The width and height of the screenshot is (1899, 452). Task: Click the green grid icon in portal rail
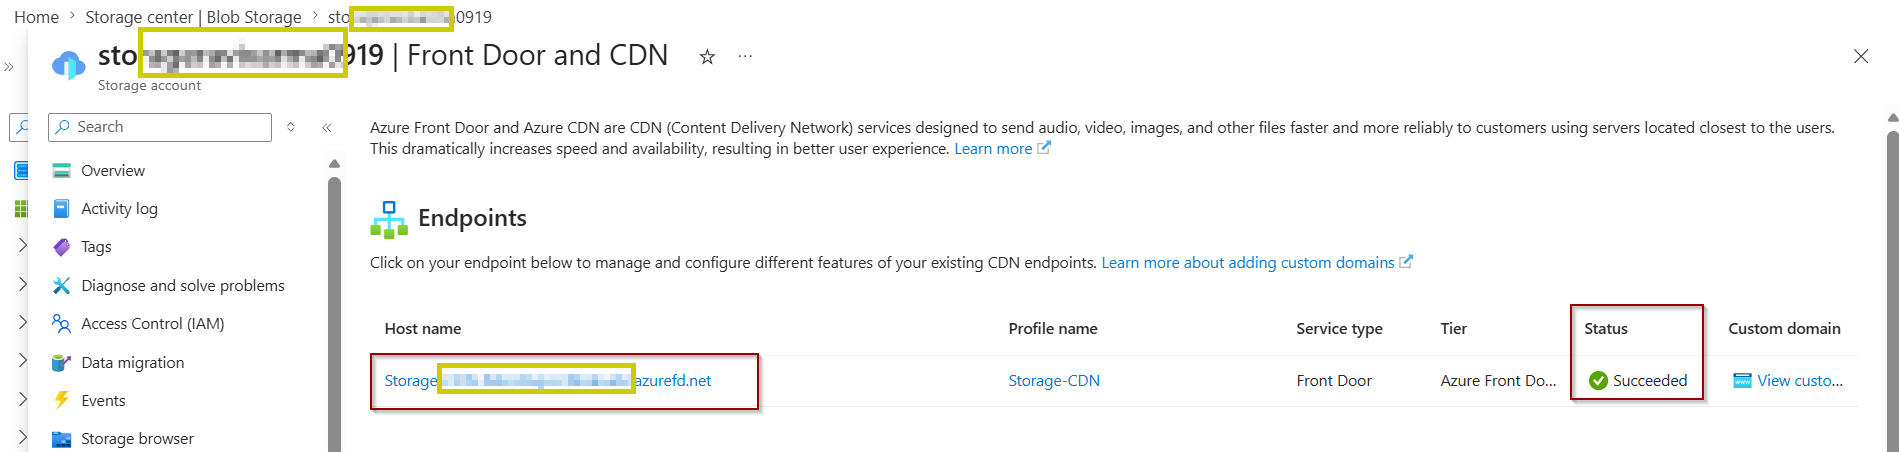21,208
